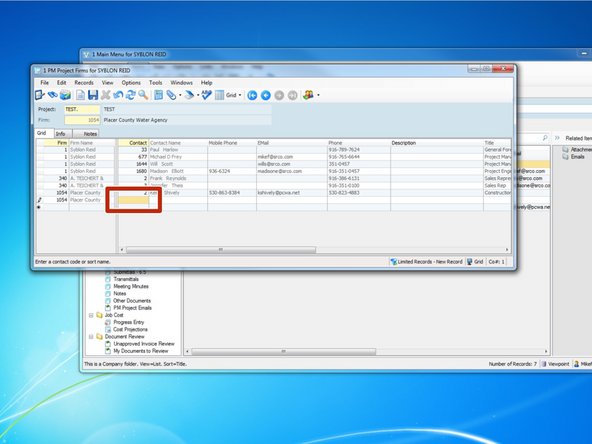Open the View menu
This screenshot has height=444, width=592.
[107, 83]
